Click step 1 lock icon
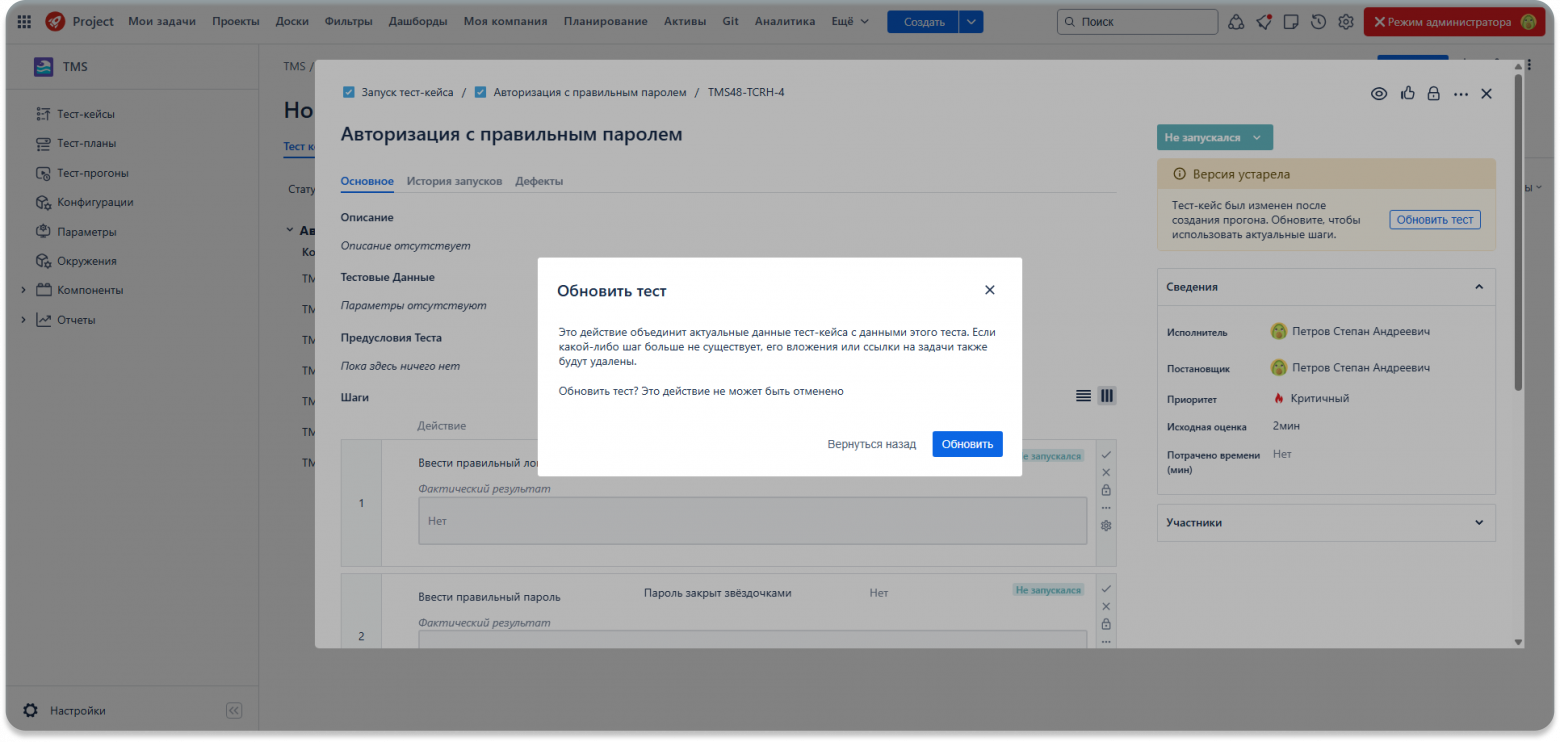1560x742 pixels. pyautogui.click(x=1106, y=490)
